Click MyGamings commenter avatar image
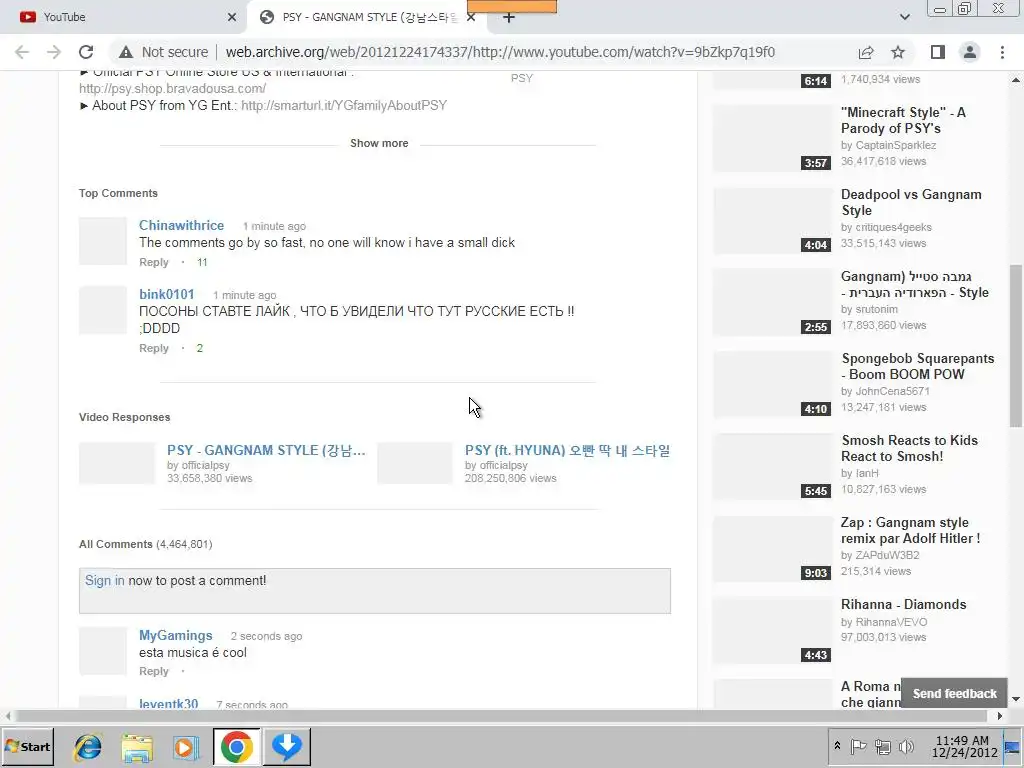The image size is (1024, 768). 103,651
